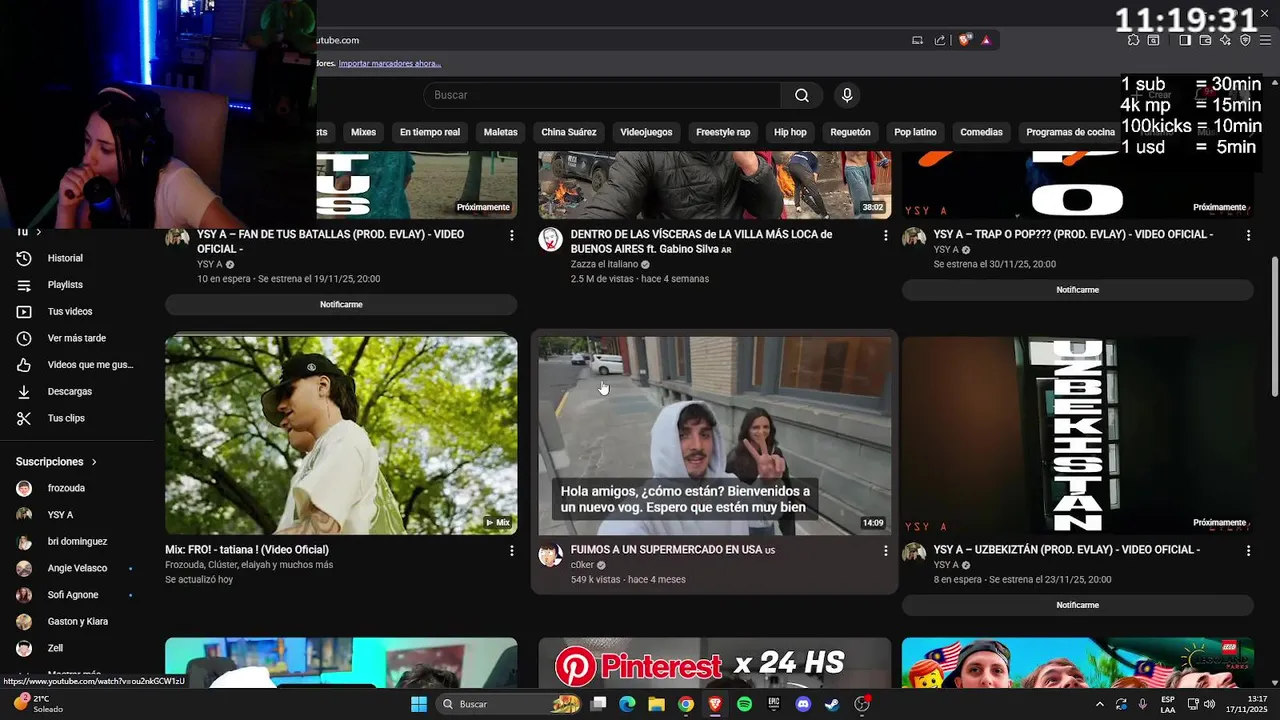Select the Reguetón filter chip
Viewport: 1280px width, 720px height.
click(850, 132)
